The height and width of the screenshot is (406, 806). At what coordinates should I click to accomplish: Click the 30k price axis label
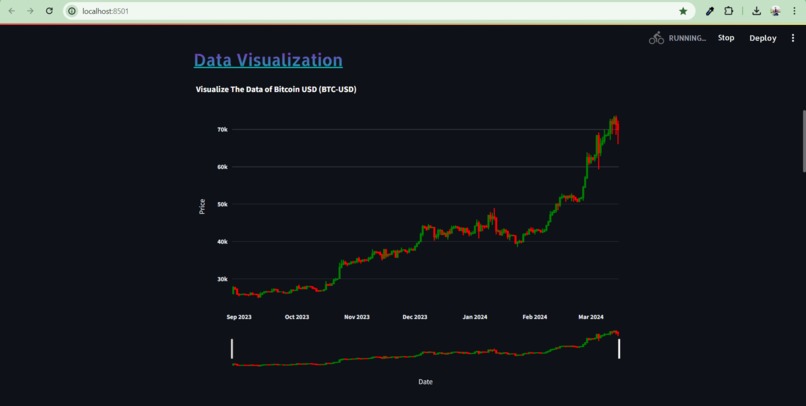click(223, 280)
